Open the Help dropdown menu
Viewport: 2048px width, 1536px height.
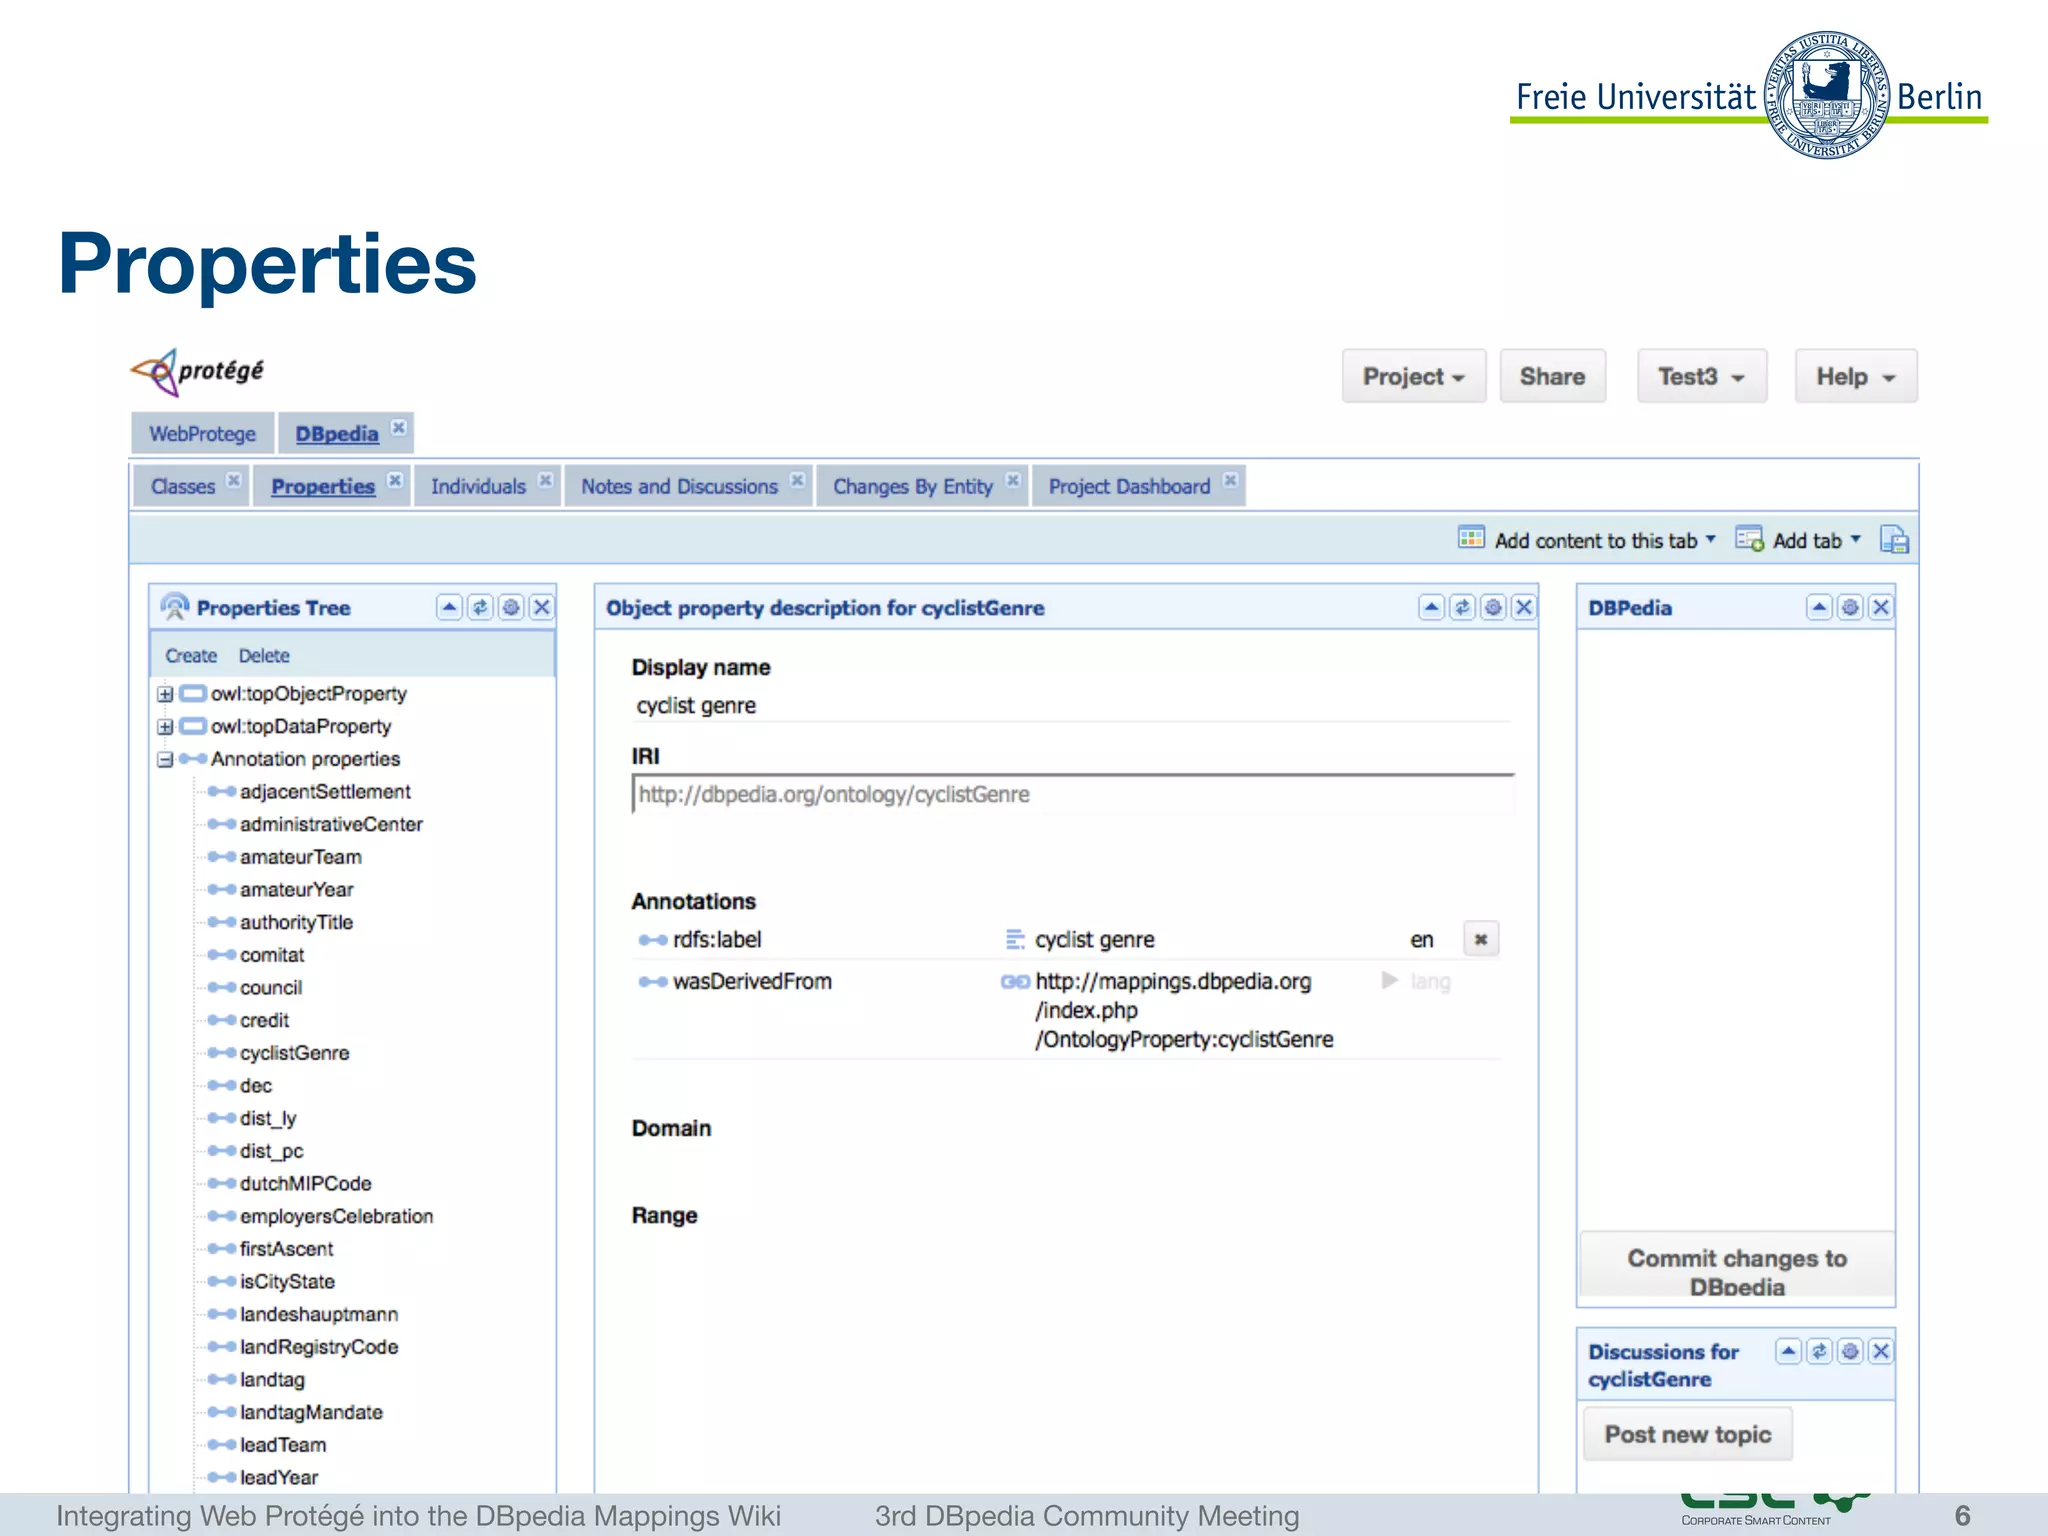click(1856, 377)
